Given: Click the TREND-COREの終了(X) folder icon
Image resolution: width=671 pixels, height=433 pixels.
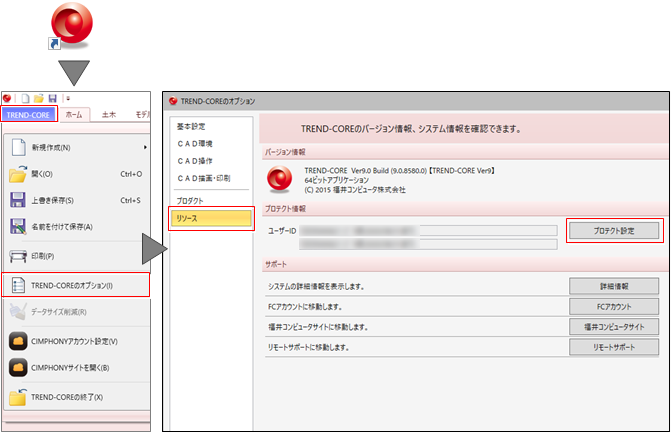Looking at the screenshot, I should pos(18,397).
